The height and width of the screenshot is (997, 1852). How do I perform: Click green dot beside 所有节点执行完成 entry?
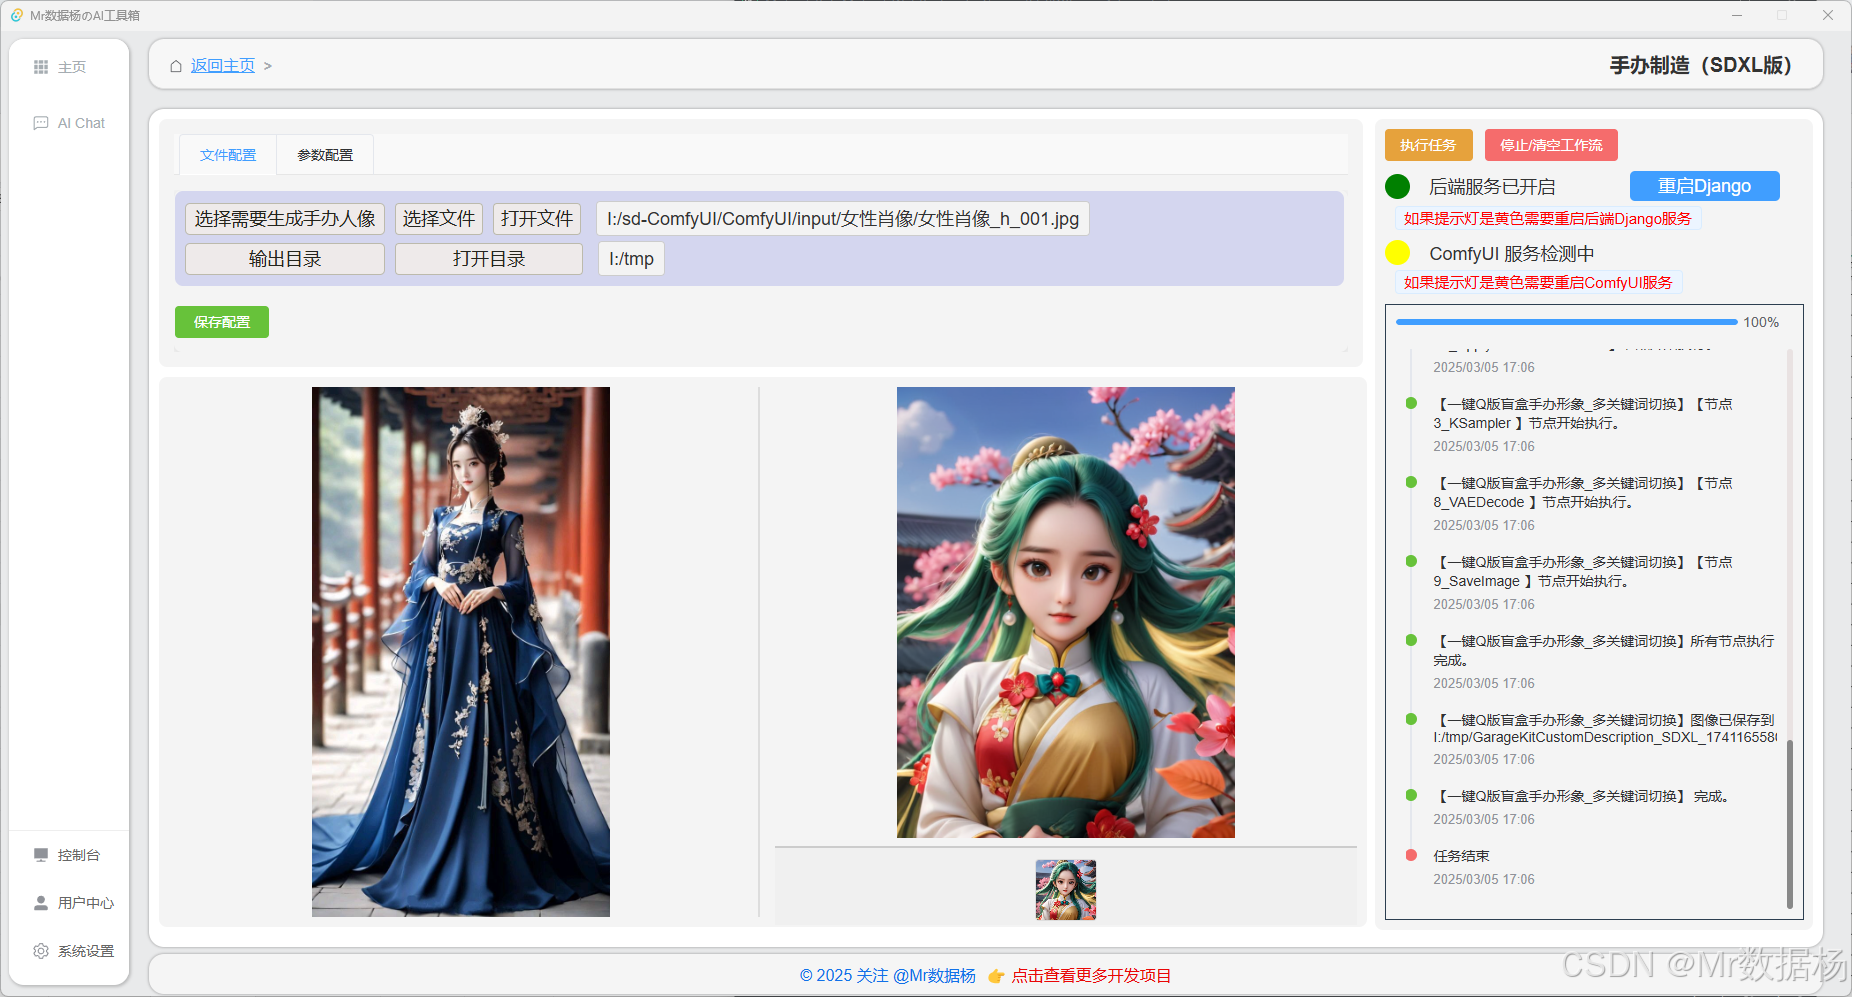pyautogui.click(x=1411, y=640)
